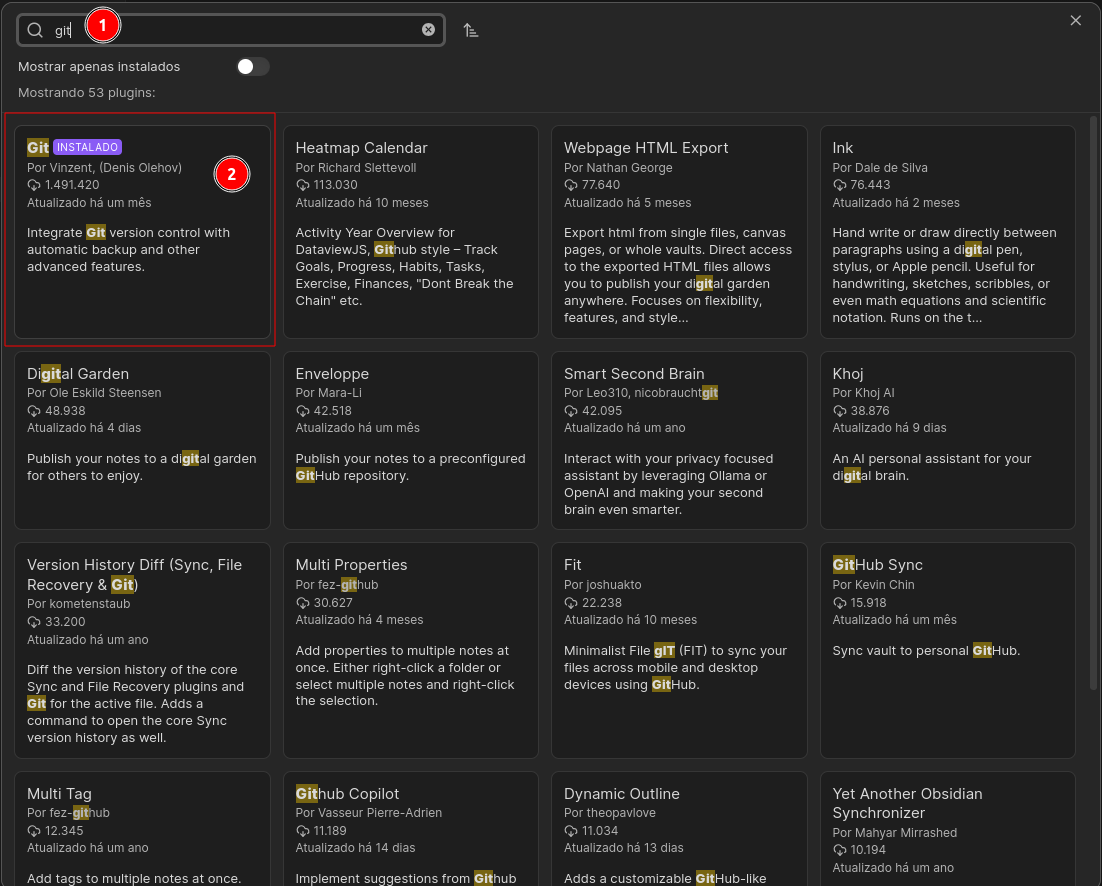Click 'Por Vasseur Pierre-Adrien' author text
Image resolution: width=1102 pixels, height=886 pixels.
(368, 813)
